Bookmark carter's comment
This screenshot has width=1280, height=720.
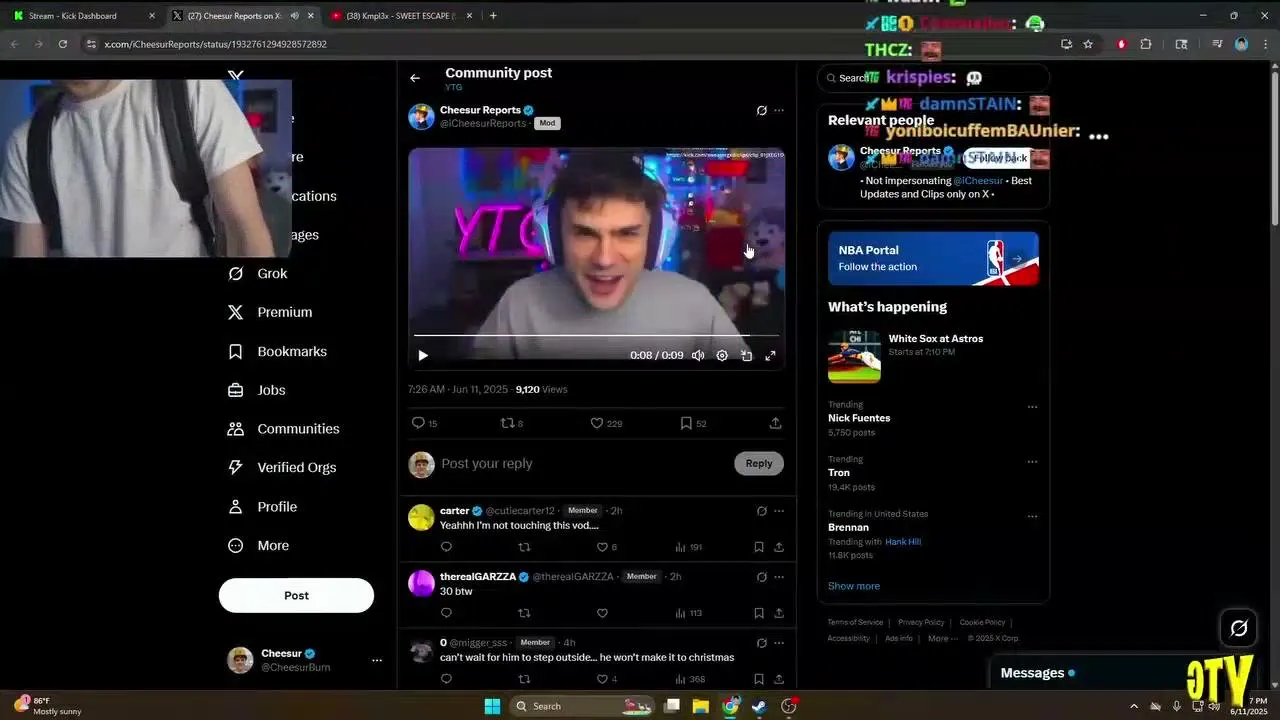click(758, 547)
